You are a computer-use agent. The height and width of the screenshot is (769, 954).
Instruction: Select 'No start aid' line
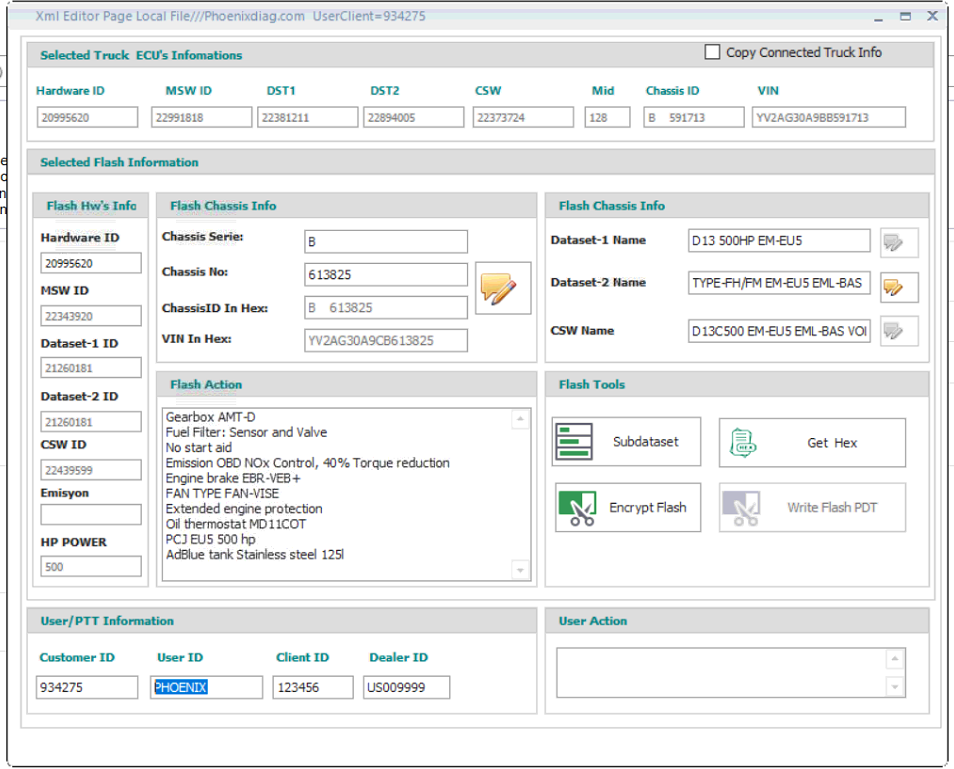pyautogui.click(x=198, y=447)
